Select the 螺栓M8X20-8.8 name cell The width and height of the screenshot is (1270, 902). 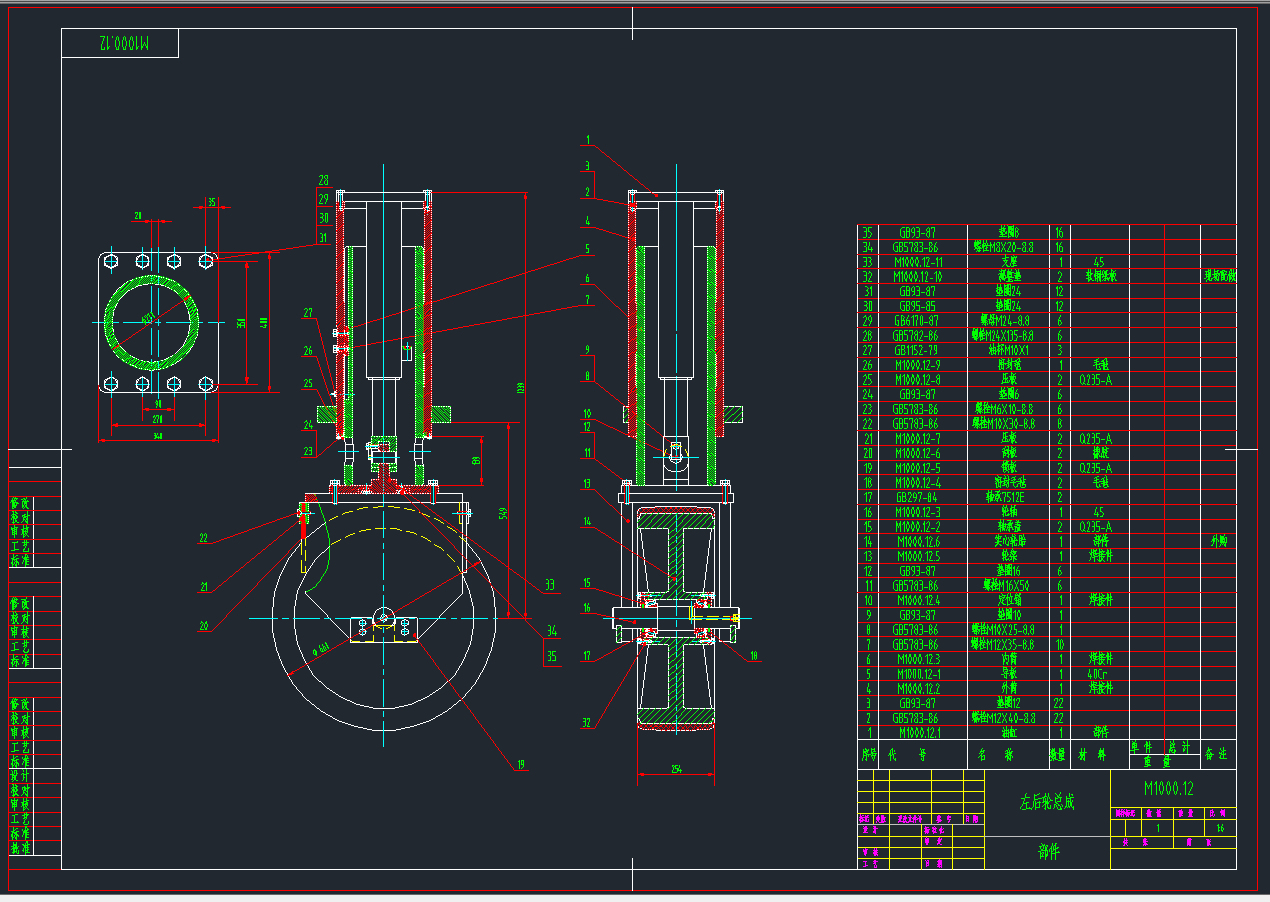pyautogui.click(x=1004, y=247)
